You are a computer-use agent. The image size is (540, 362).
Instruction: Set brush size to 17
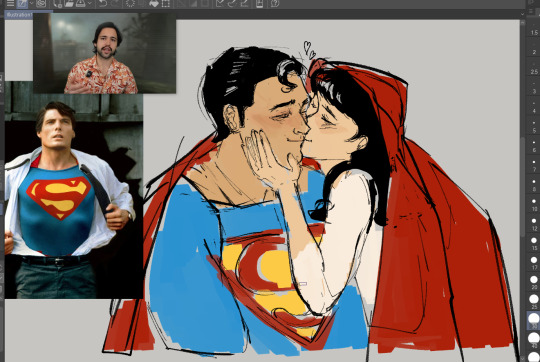coord(534,263)
